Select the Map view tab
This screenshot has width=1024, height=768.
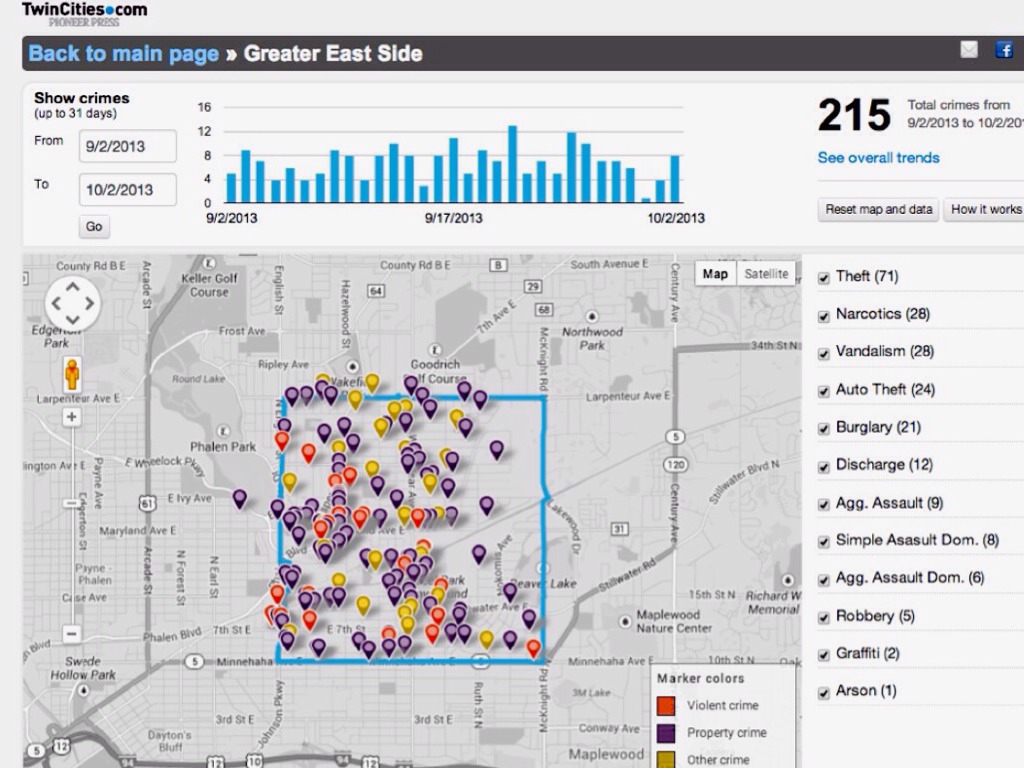(x=715, y=274)
